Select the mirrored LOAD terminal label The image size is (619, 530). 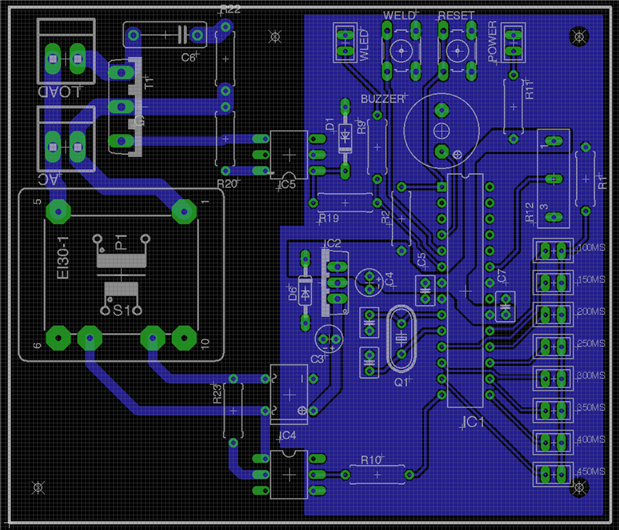tap(59, 92)
